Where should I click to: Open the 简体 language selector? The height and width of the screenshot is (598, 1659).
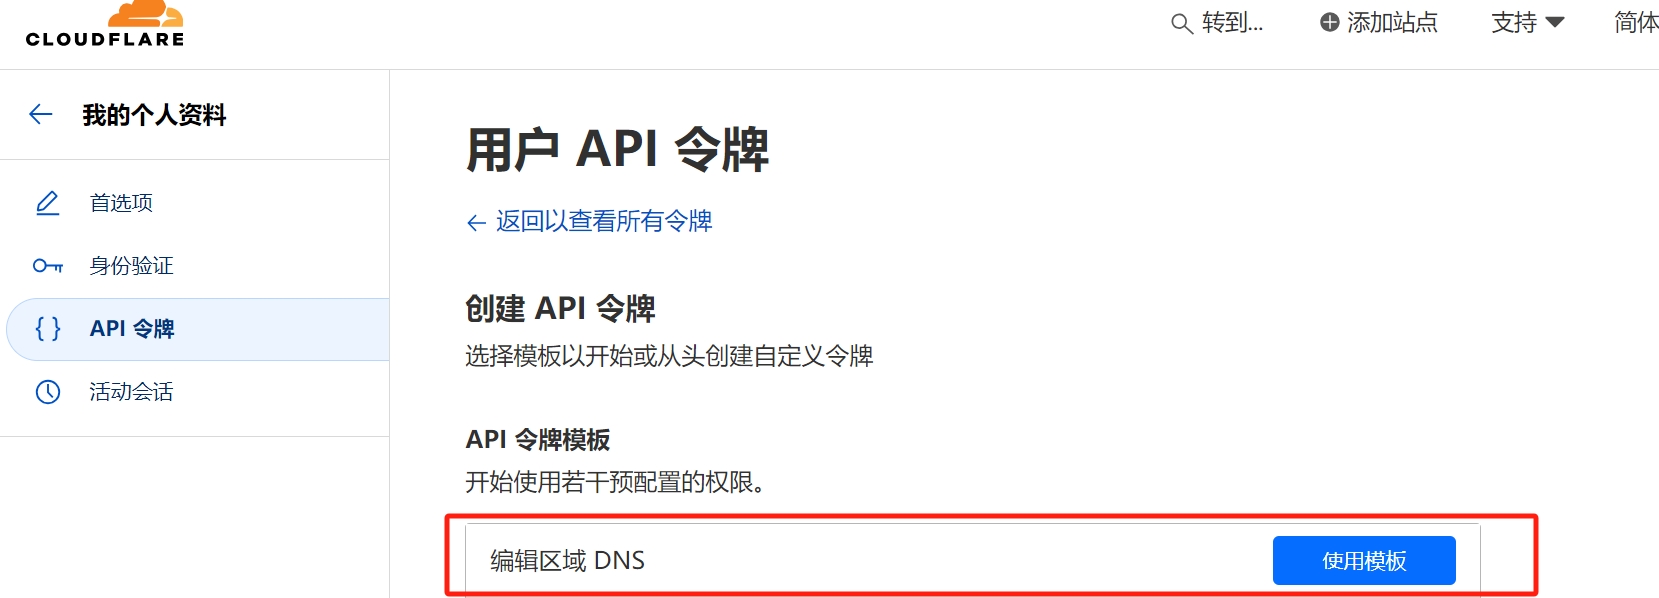click(1635, 22)
